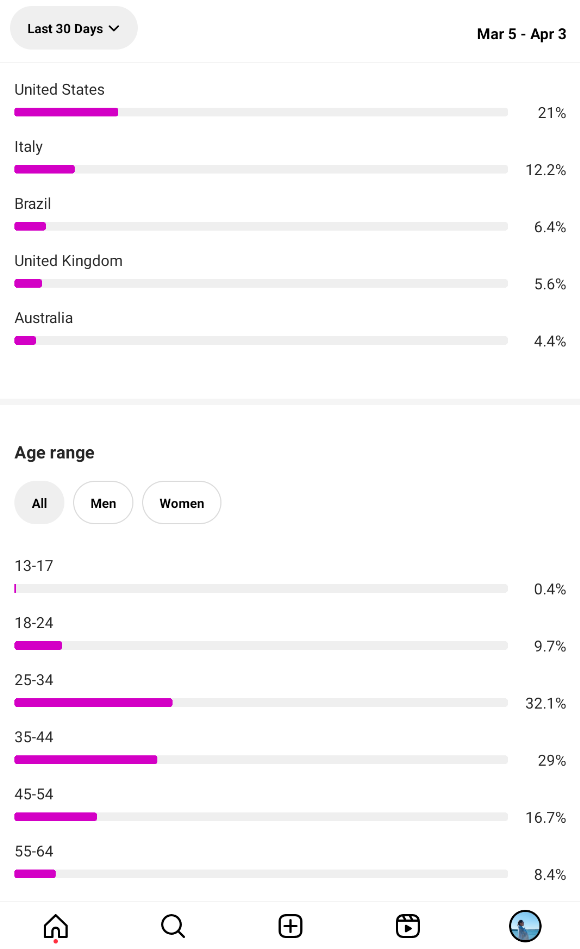Click the Age range heading
This screenshot has height=949, width=580.
click(54, 453)
